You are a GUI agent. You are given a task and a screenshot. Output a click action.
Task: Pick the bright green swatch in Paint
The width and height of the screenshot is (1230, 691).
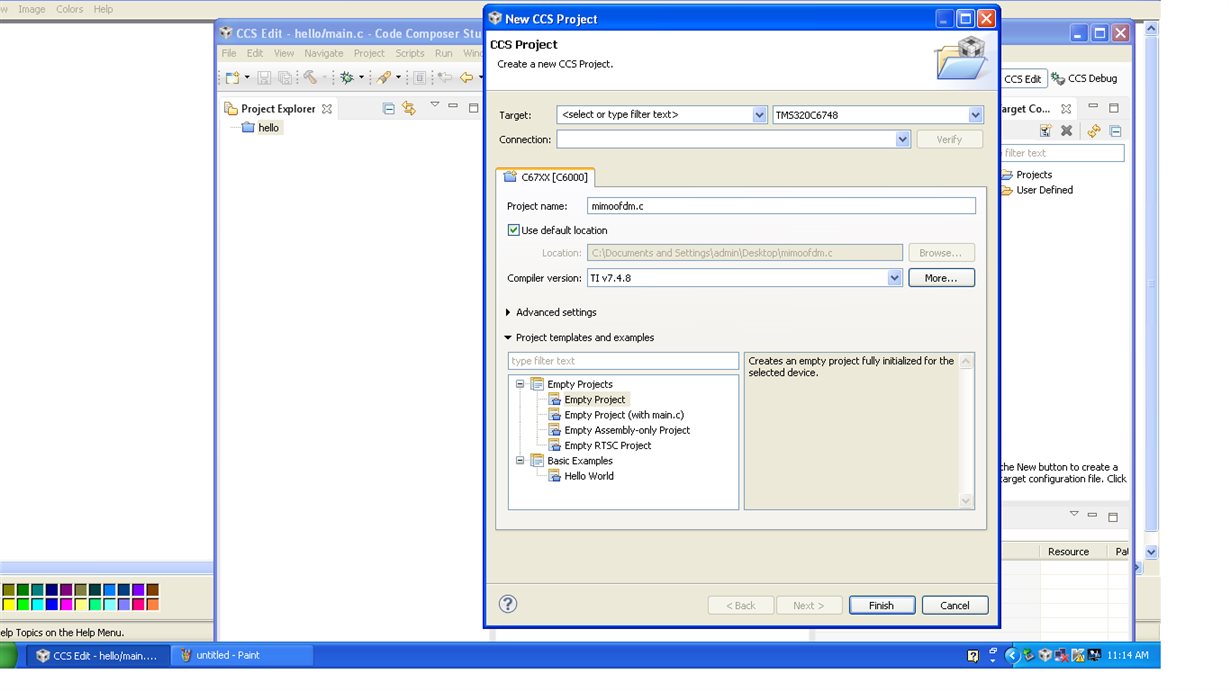click(23, 604)
